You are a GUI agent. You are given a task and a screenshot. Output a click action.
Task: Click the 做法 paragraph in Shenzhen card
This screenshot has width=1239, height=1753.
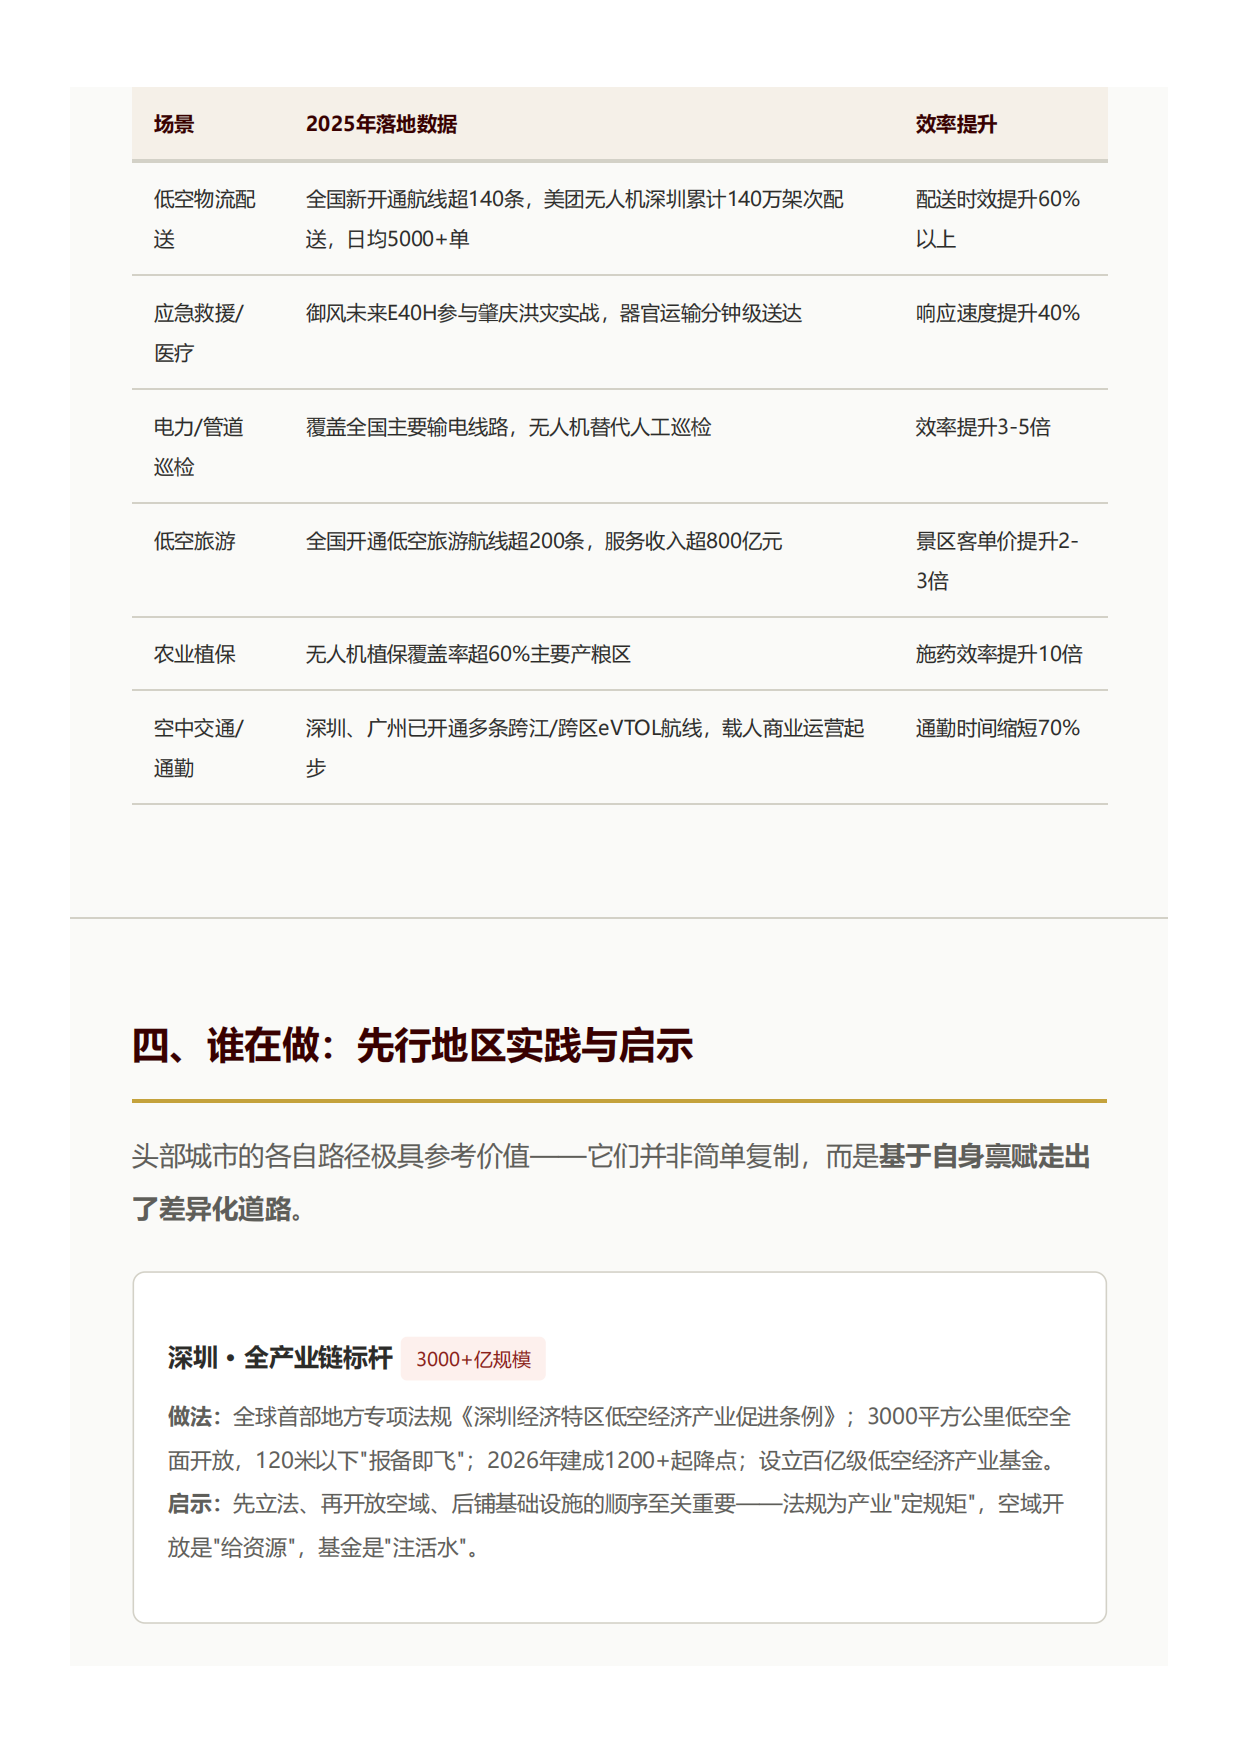[619, 1439]
